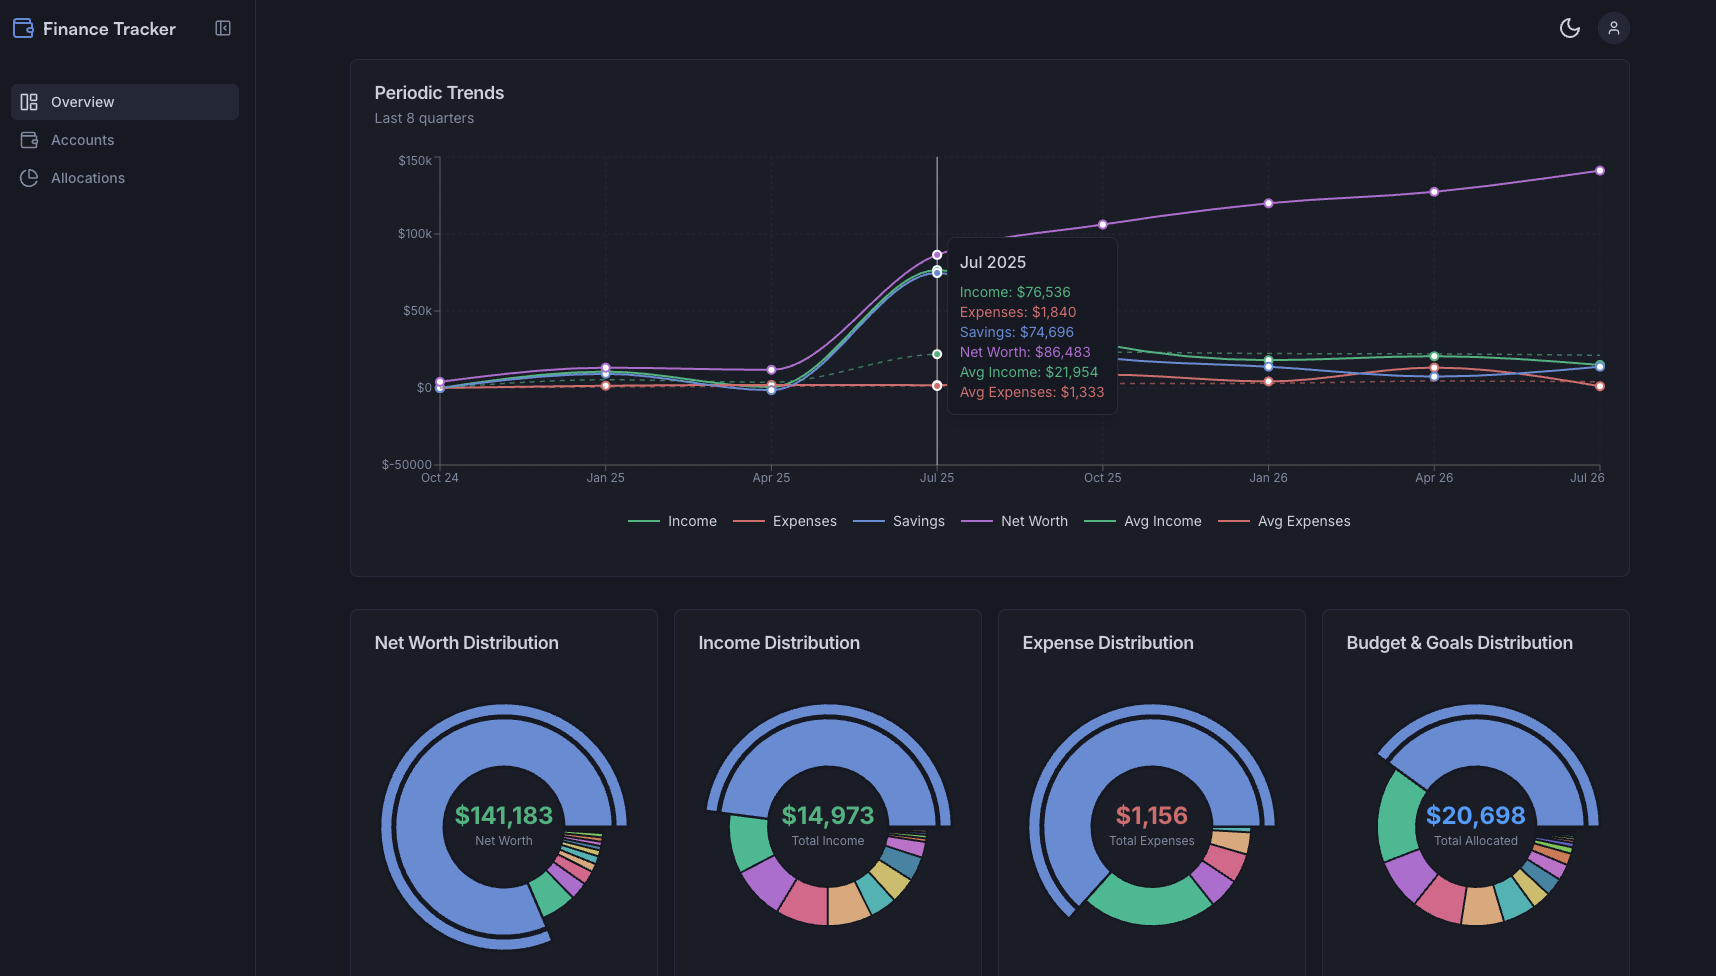Click the Net Worth data point at Jan 26

coord(1269,203)
